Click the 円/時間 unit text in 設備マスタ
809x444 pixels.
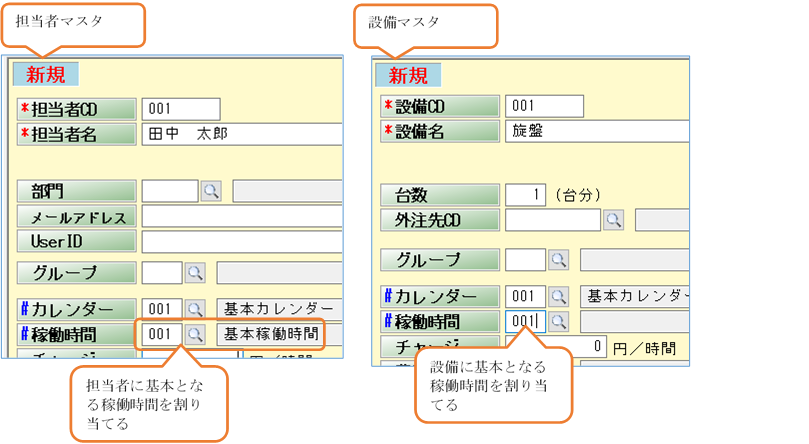pos(644,349)
